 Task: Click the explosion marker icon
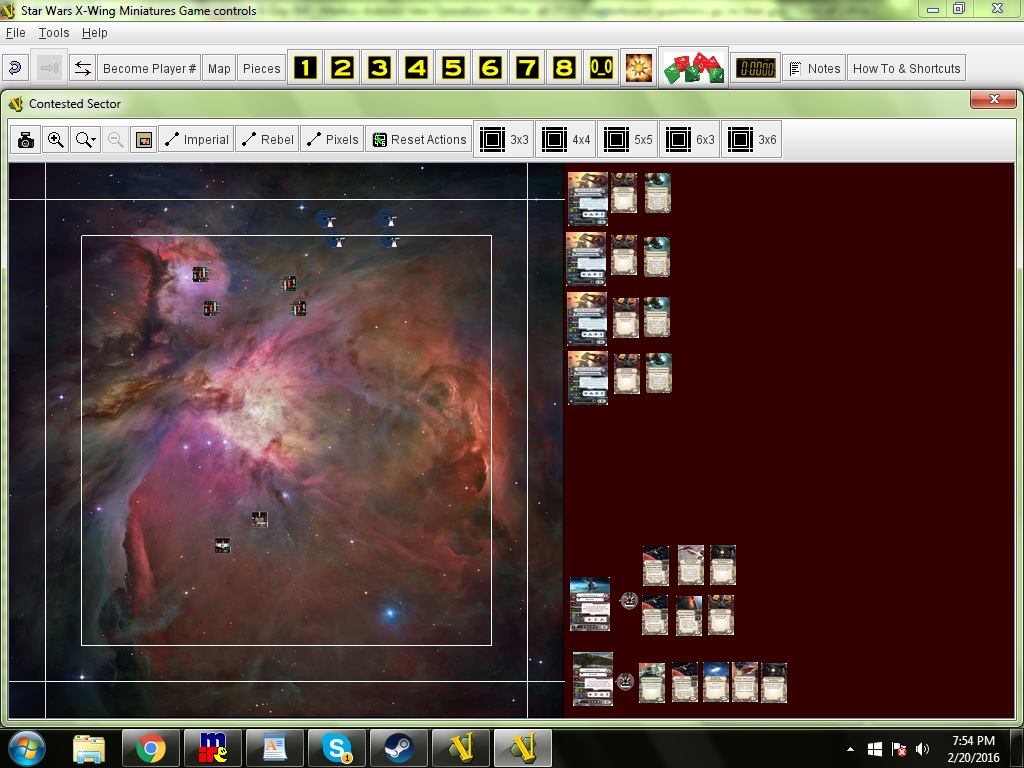point(638,69)
